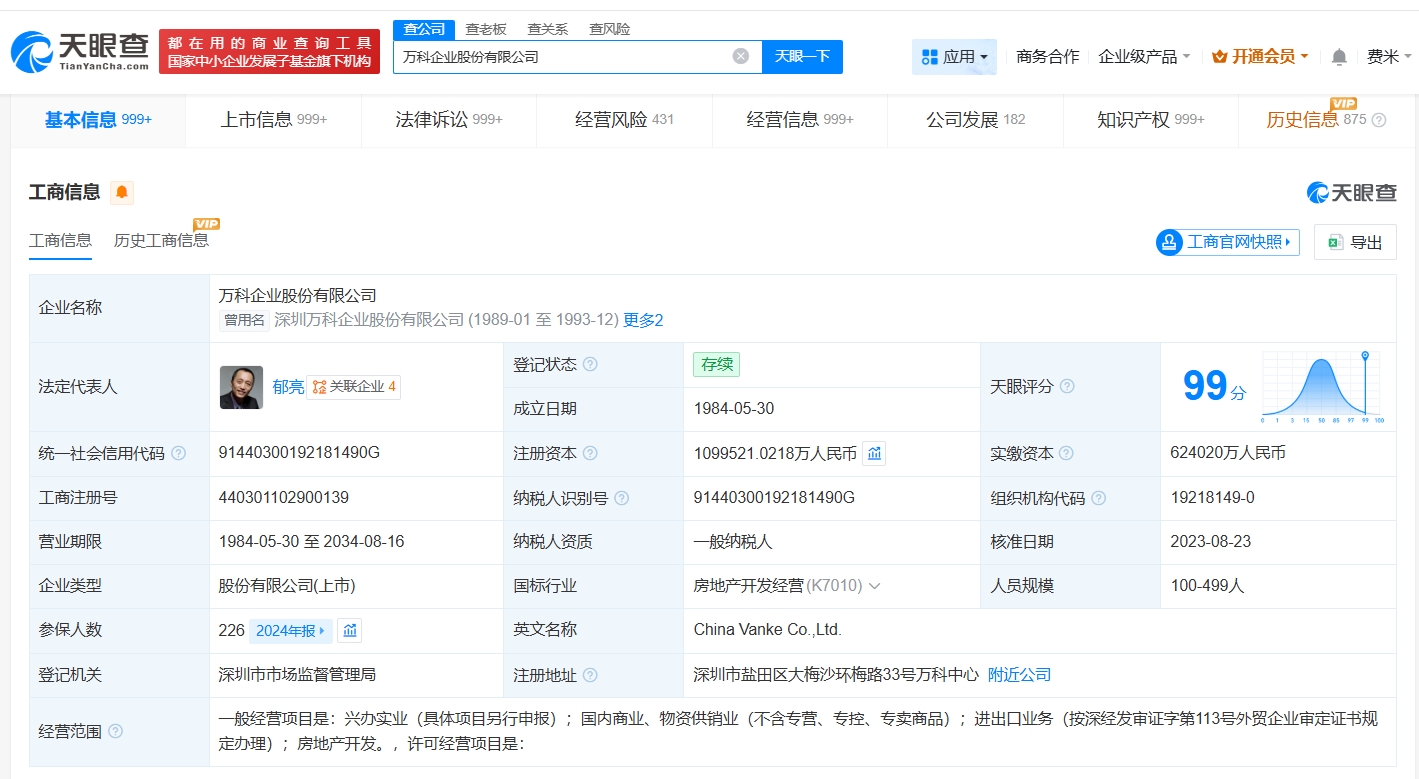Switch search mode to 查老板
The height and width of the screenshot is (779, 1419).
(486, 29)
